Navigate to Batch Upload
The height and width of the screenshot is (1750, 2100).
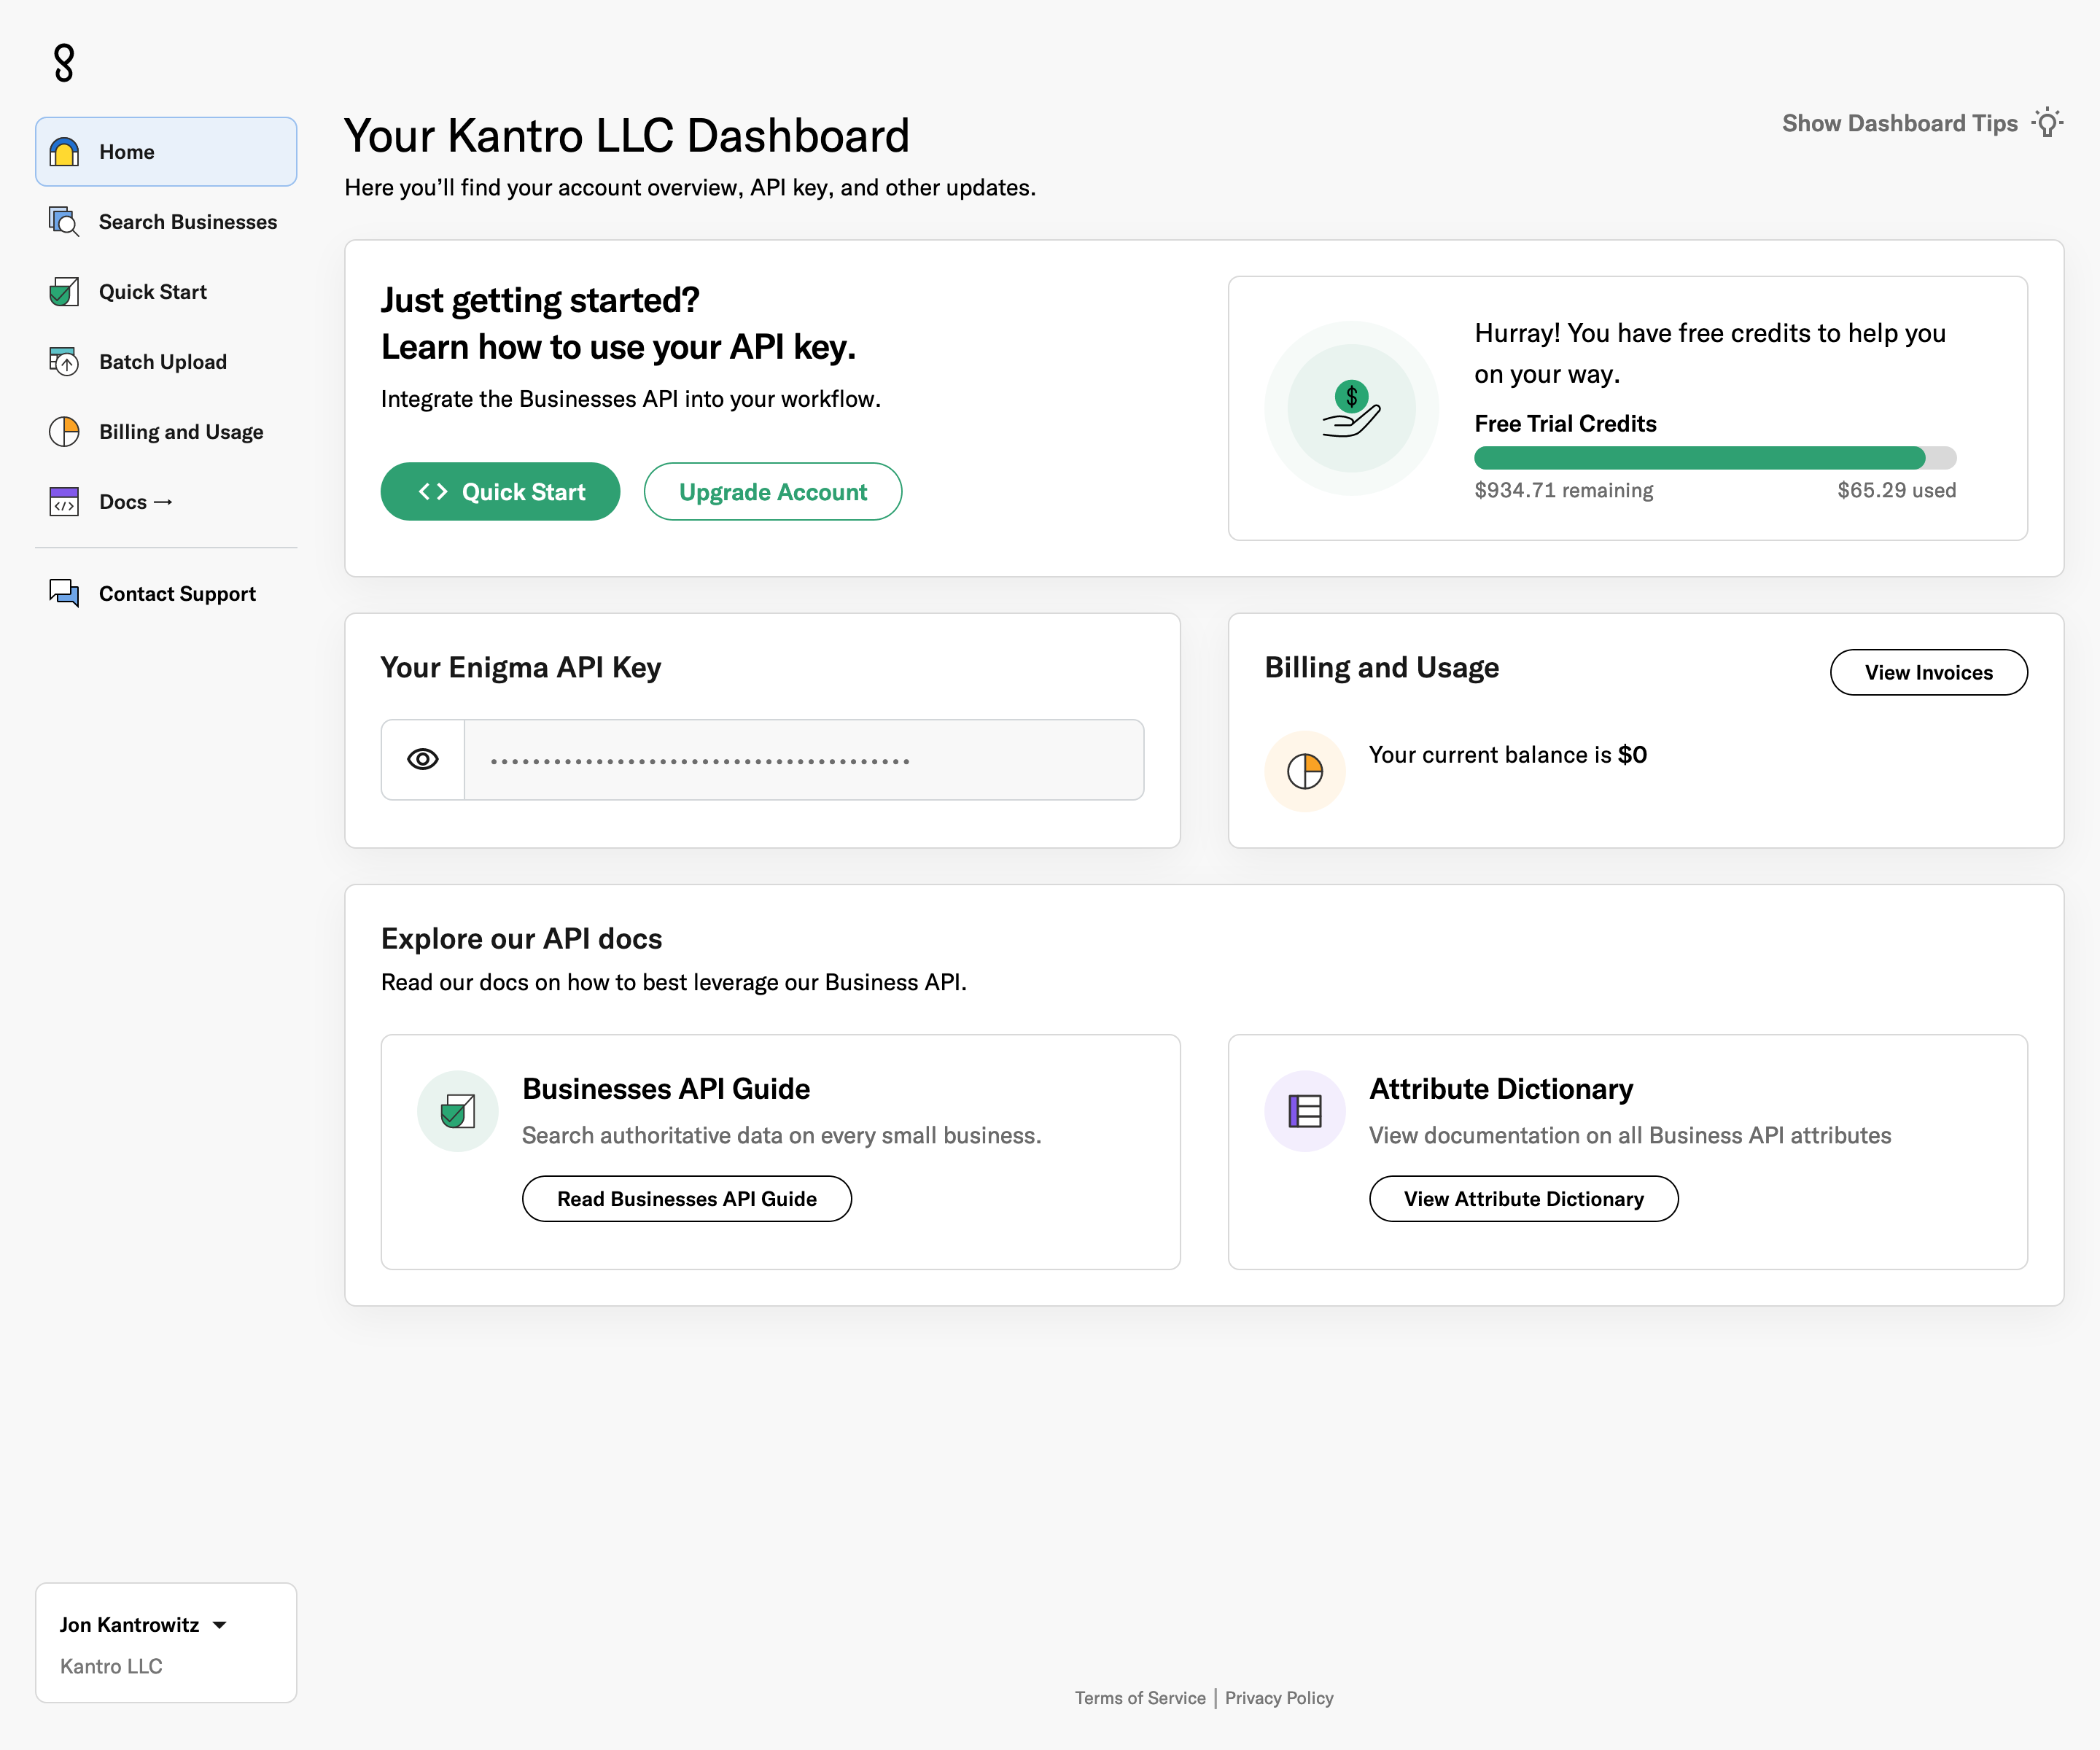click(x=166, y=362)
